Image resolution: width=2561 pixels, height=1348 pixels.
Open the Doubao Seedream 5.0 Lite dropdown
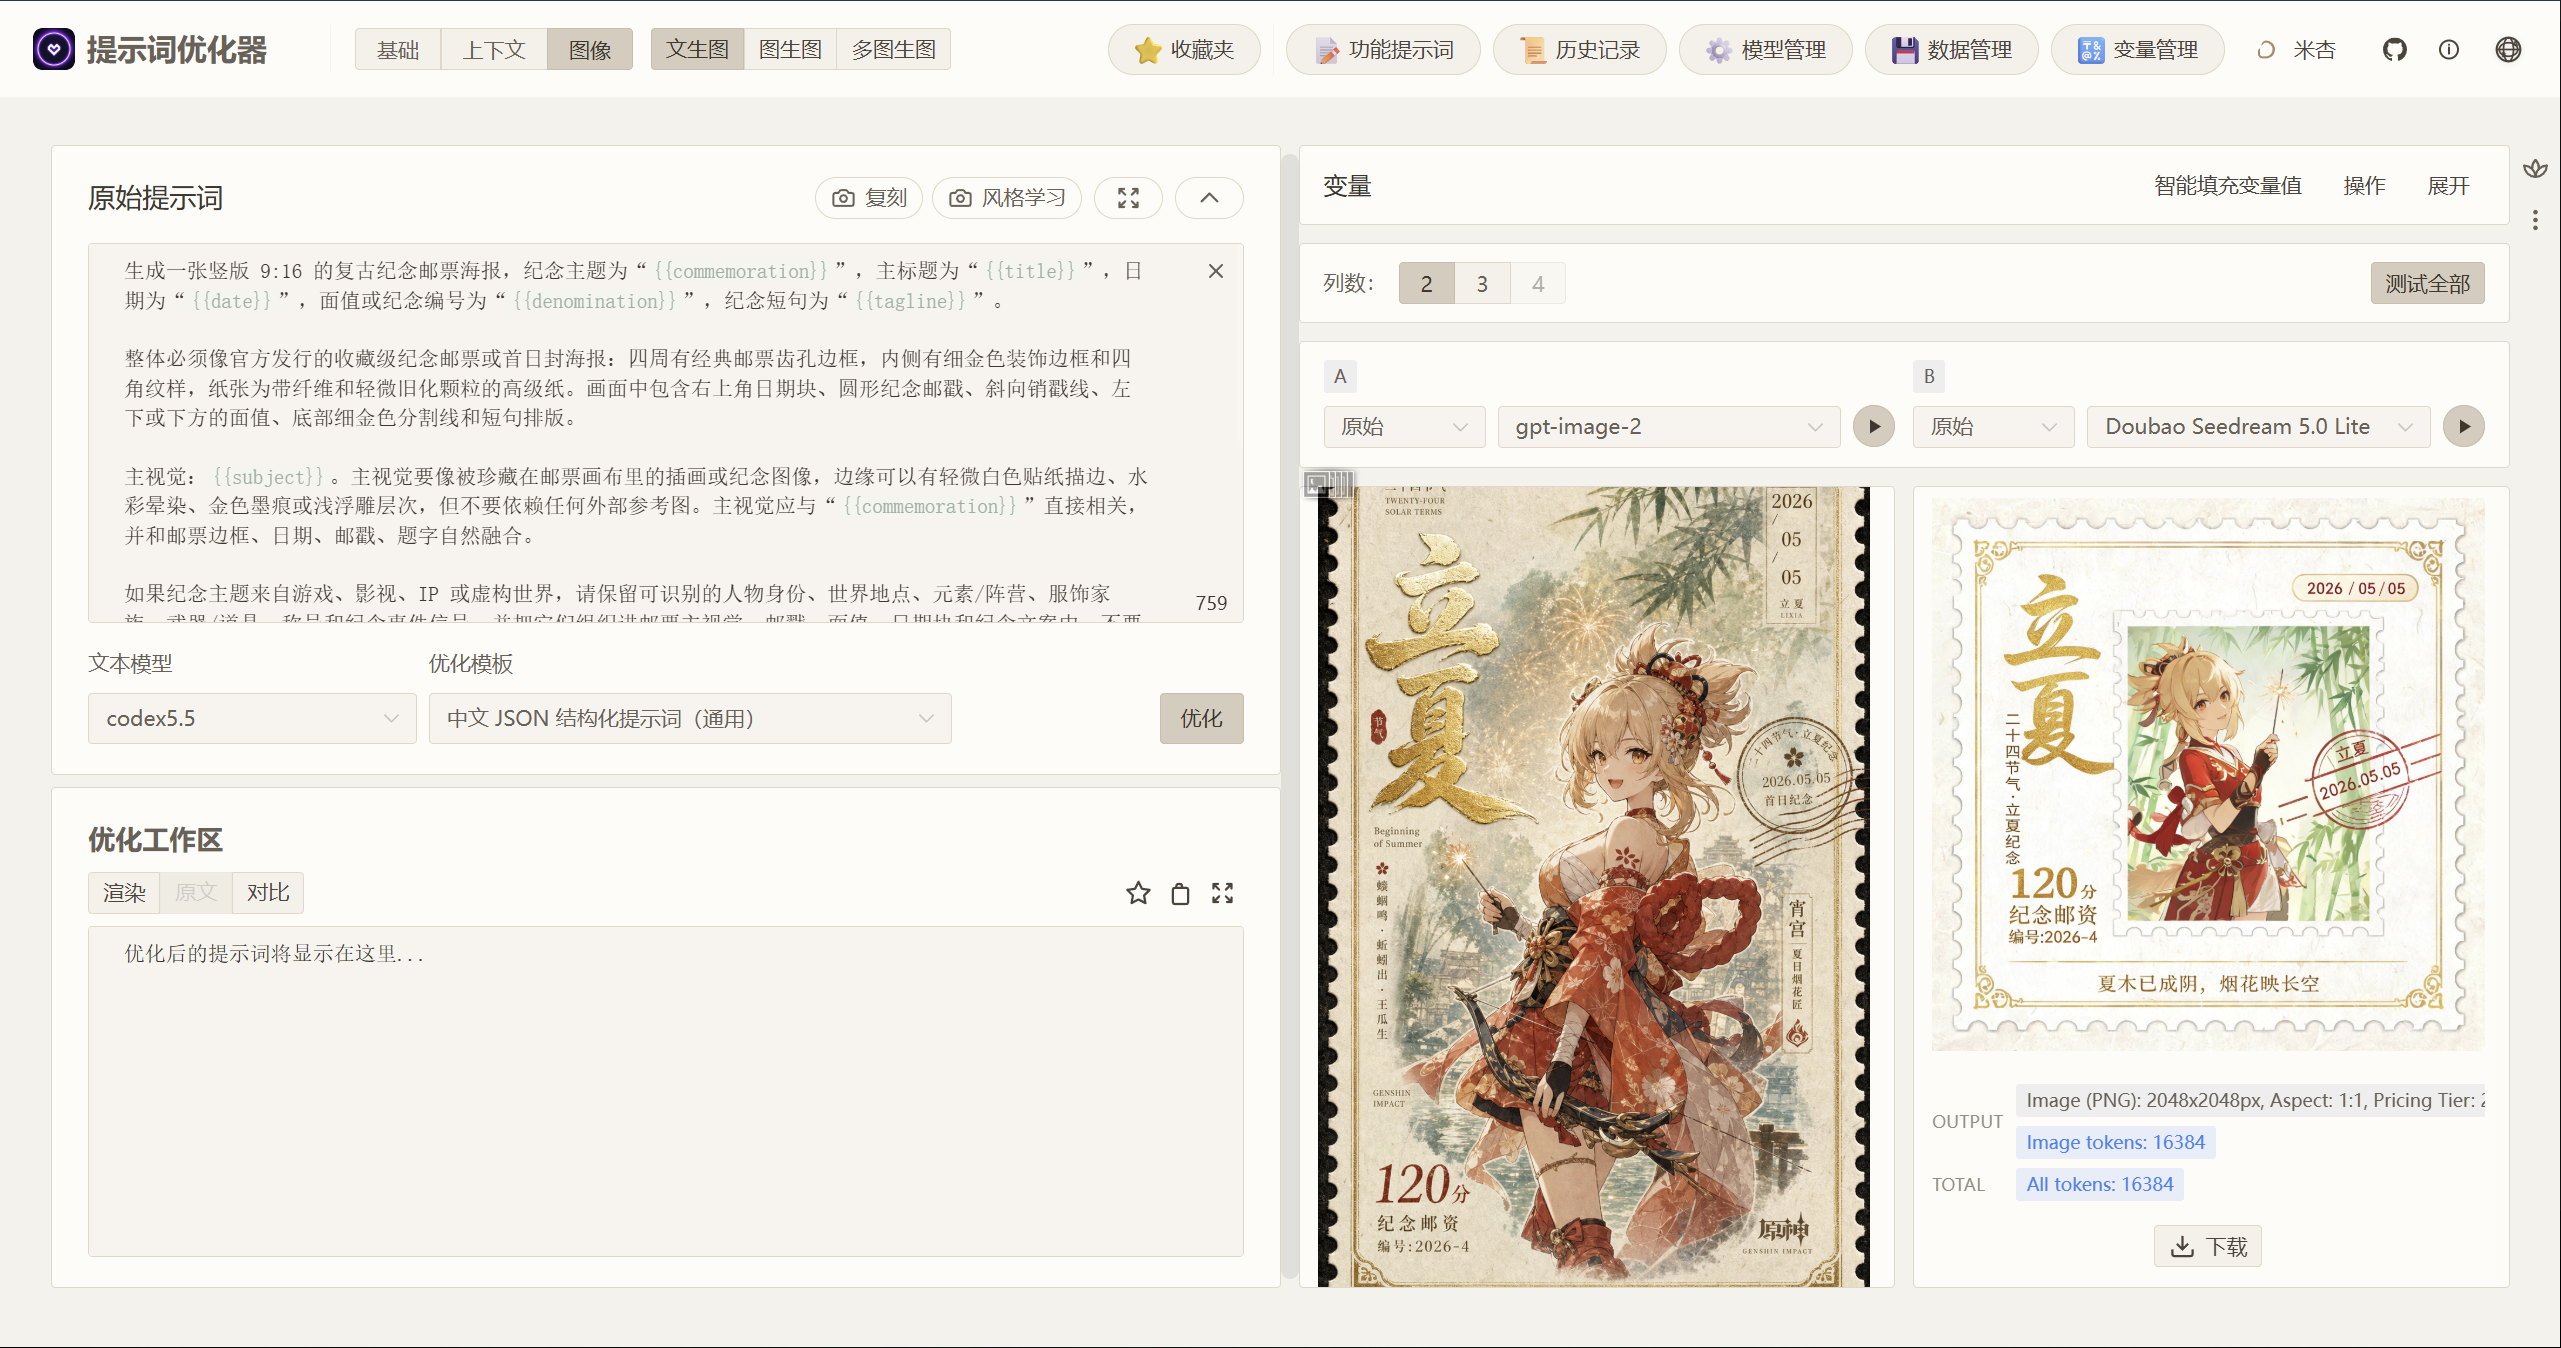pyautogui.click(x=2258, y=427)
